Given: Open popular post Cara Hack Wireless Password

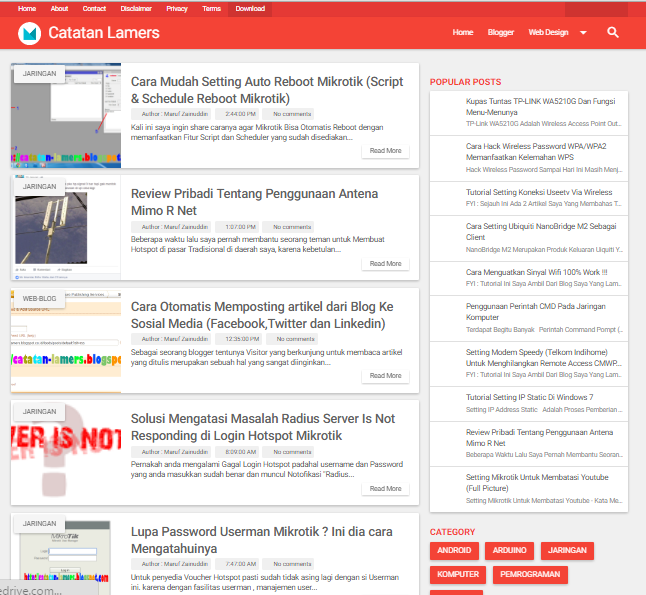Looking at the screenshot, I should coord(536,152).
